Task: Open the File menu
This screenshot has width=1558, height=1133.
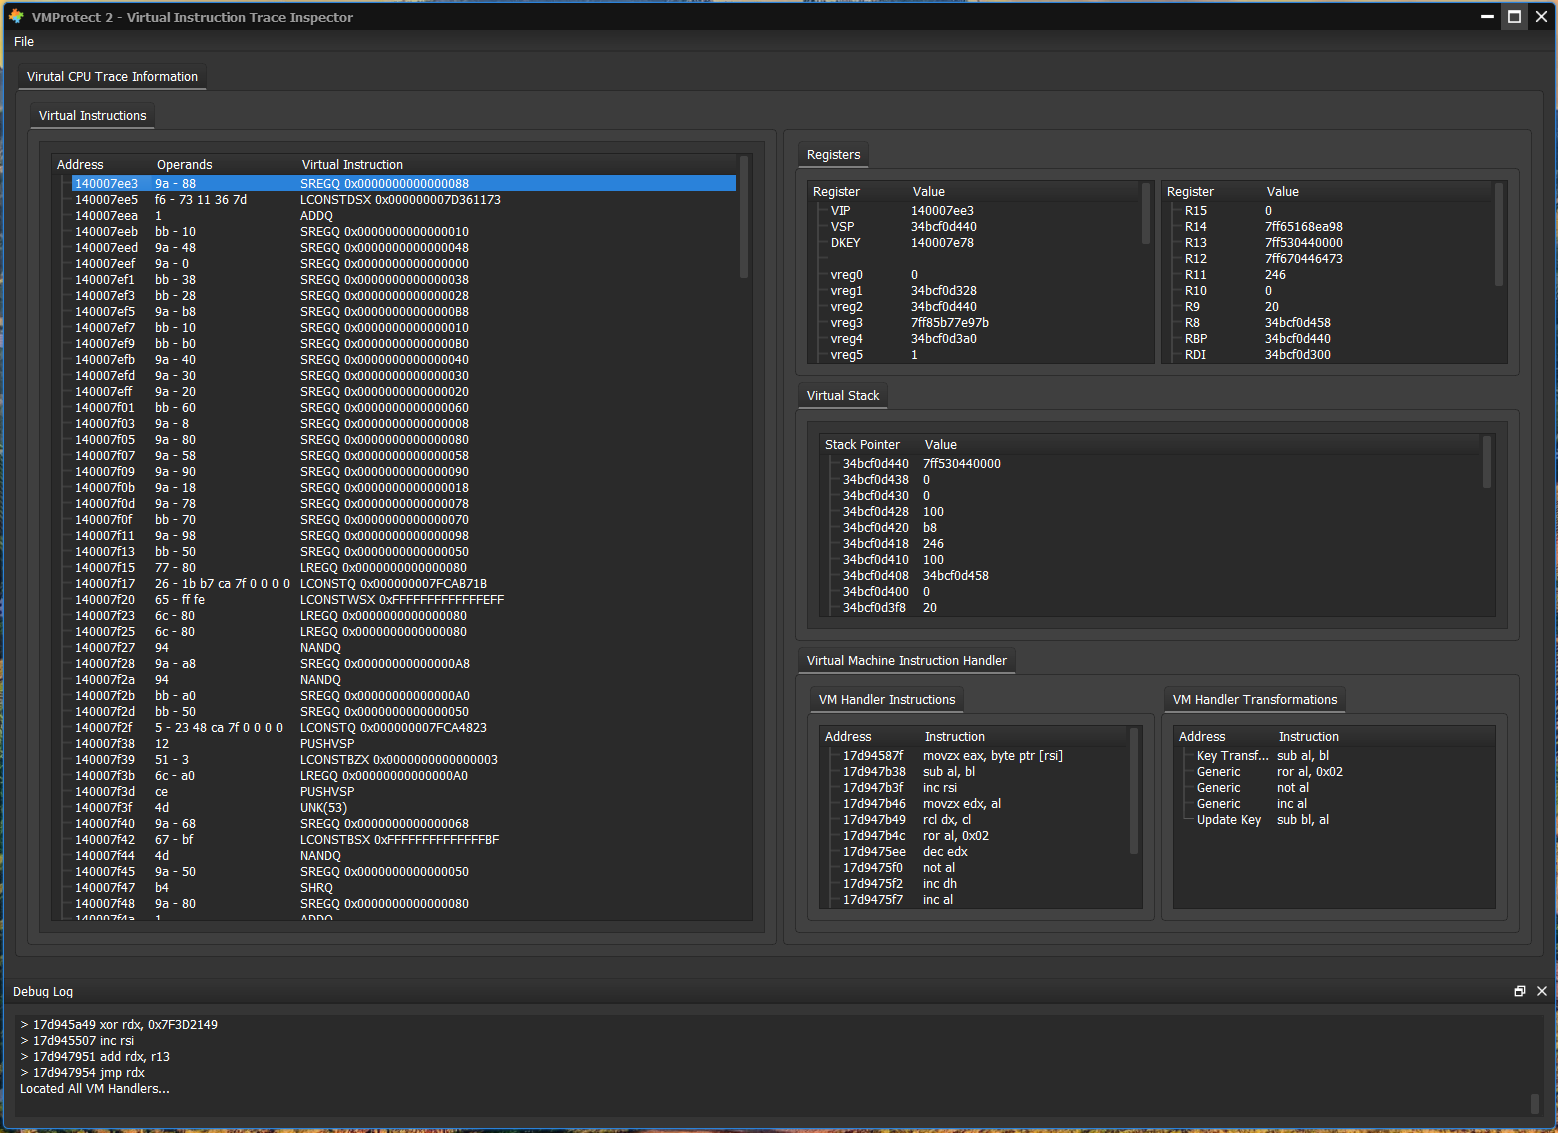Action: coord(24,42)
